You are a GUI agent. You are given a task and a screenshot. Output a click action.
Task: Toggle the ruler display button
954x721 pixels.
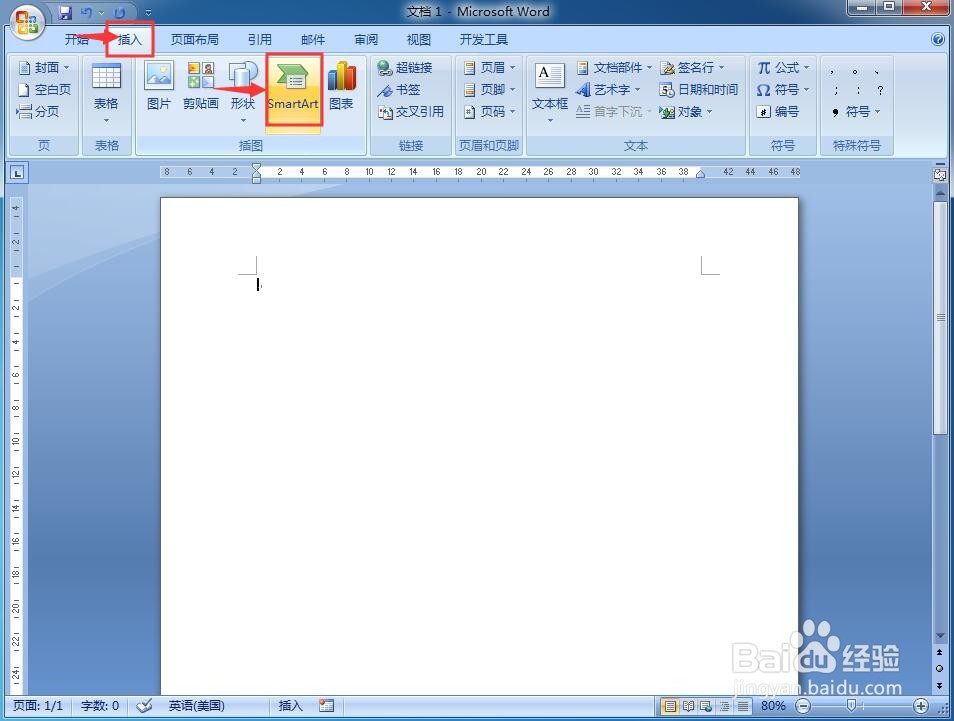pos(940,175)
